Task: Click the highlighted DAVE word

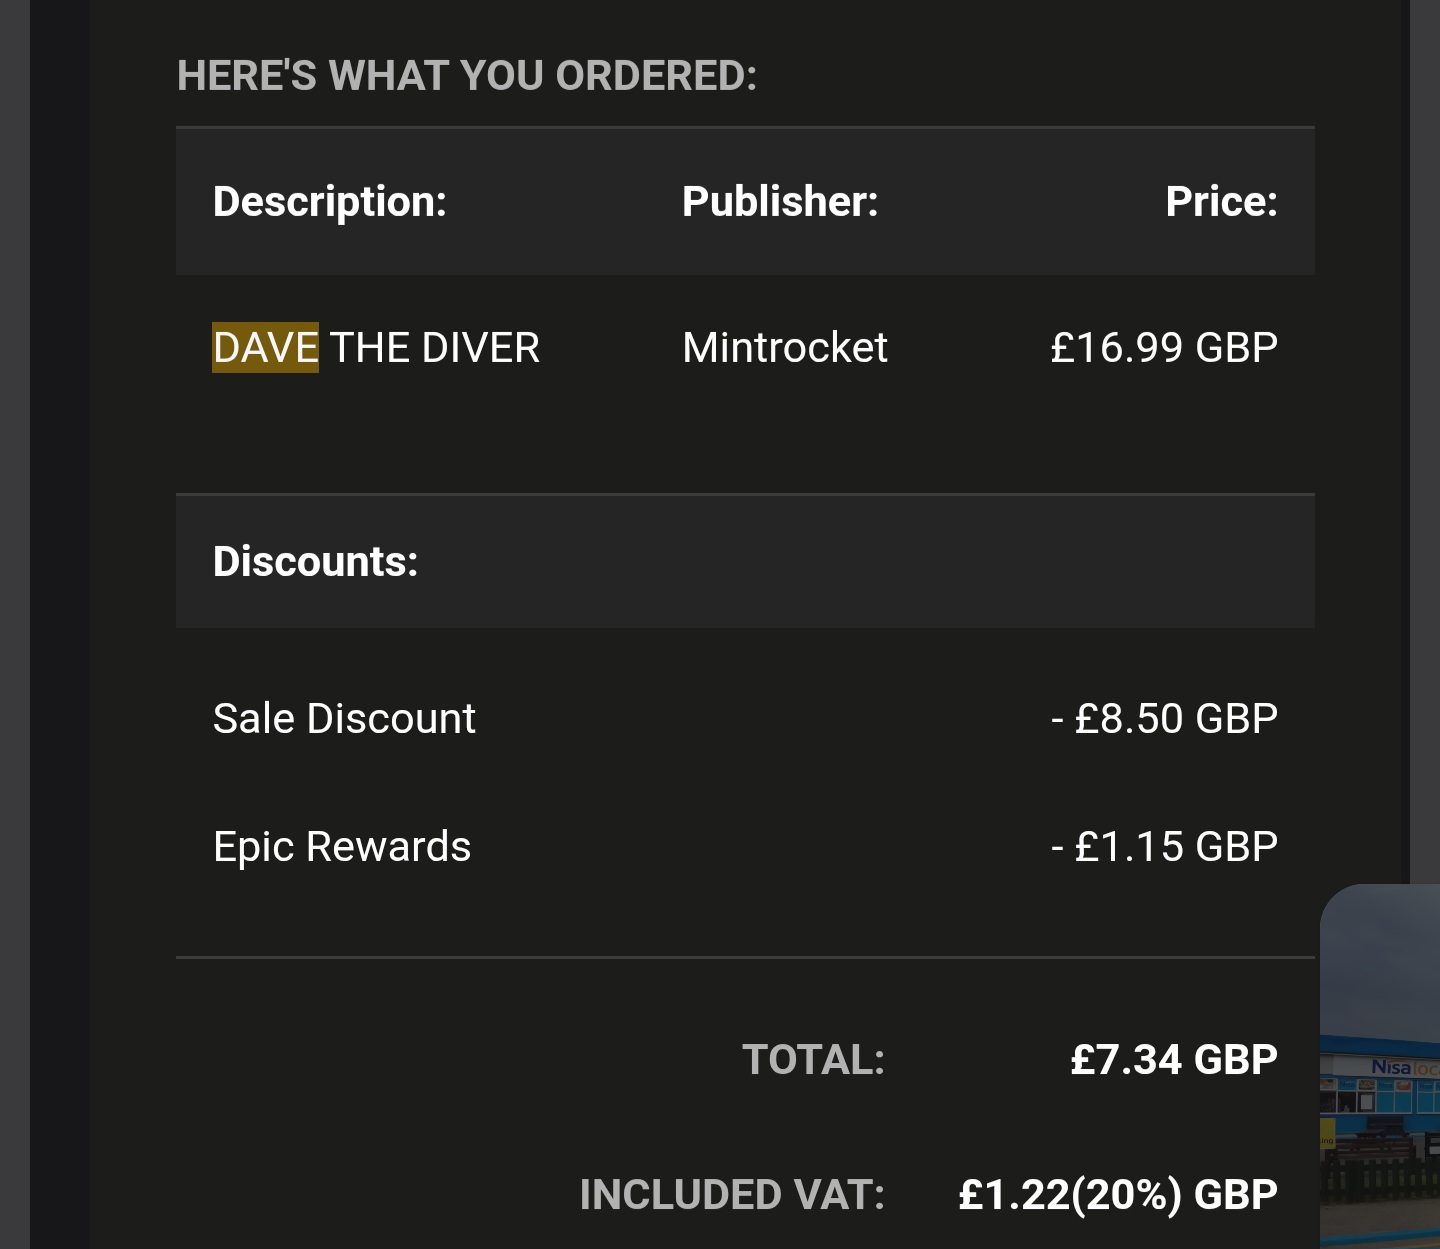Action: pyautogui.click(x=265, y=347)
